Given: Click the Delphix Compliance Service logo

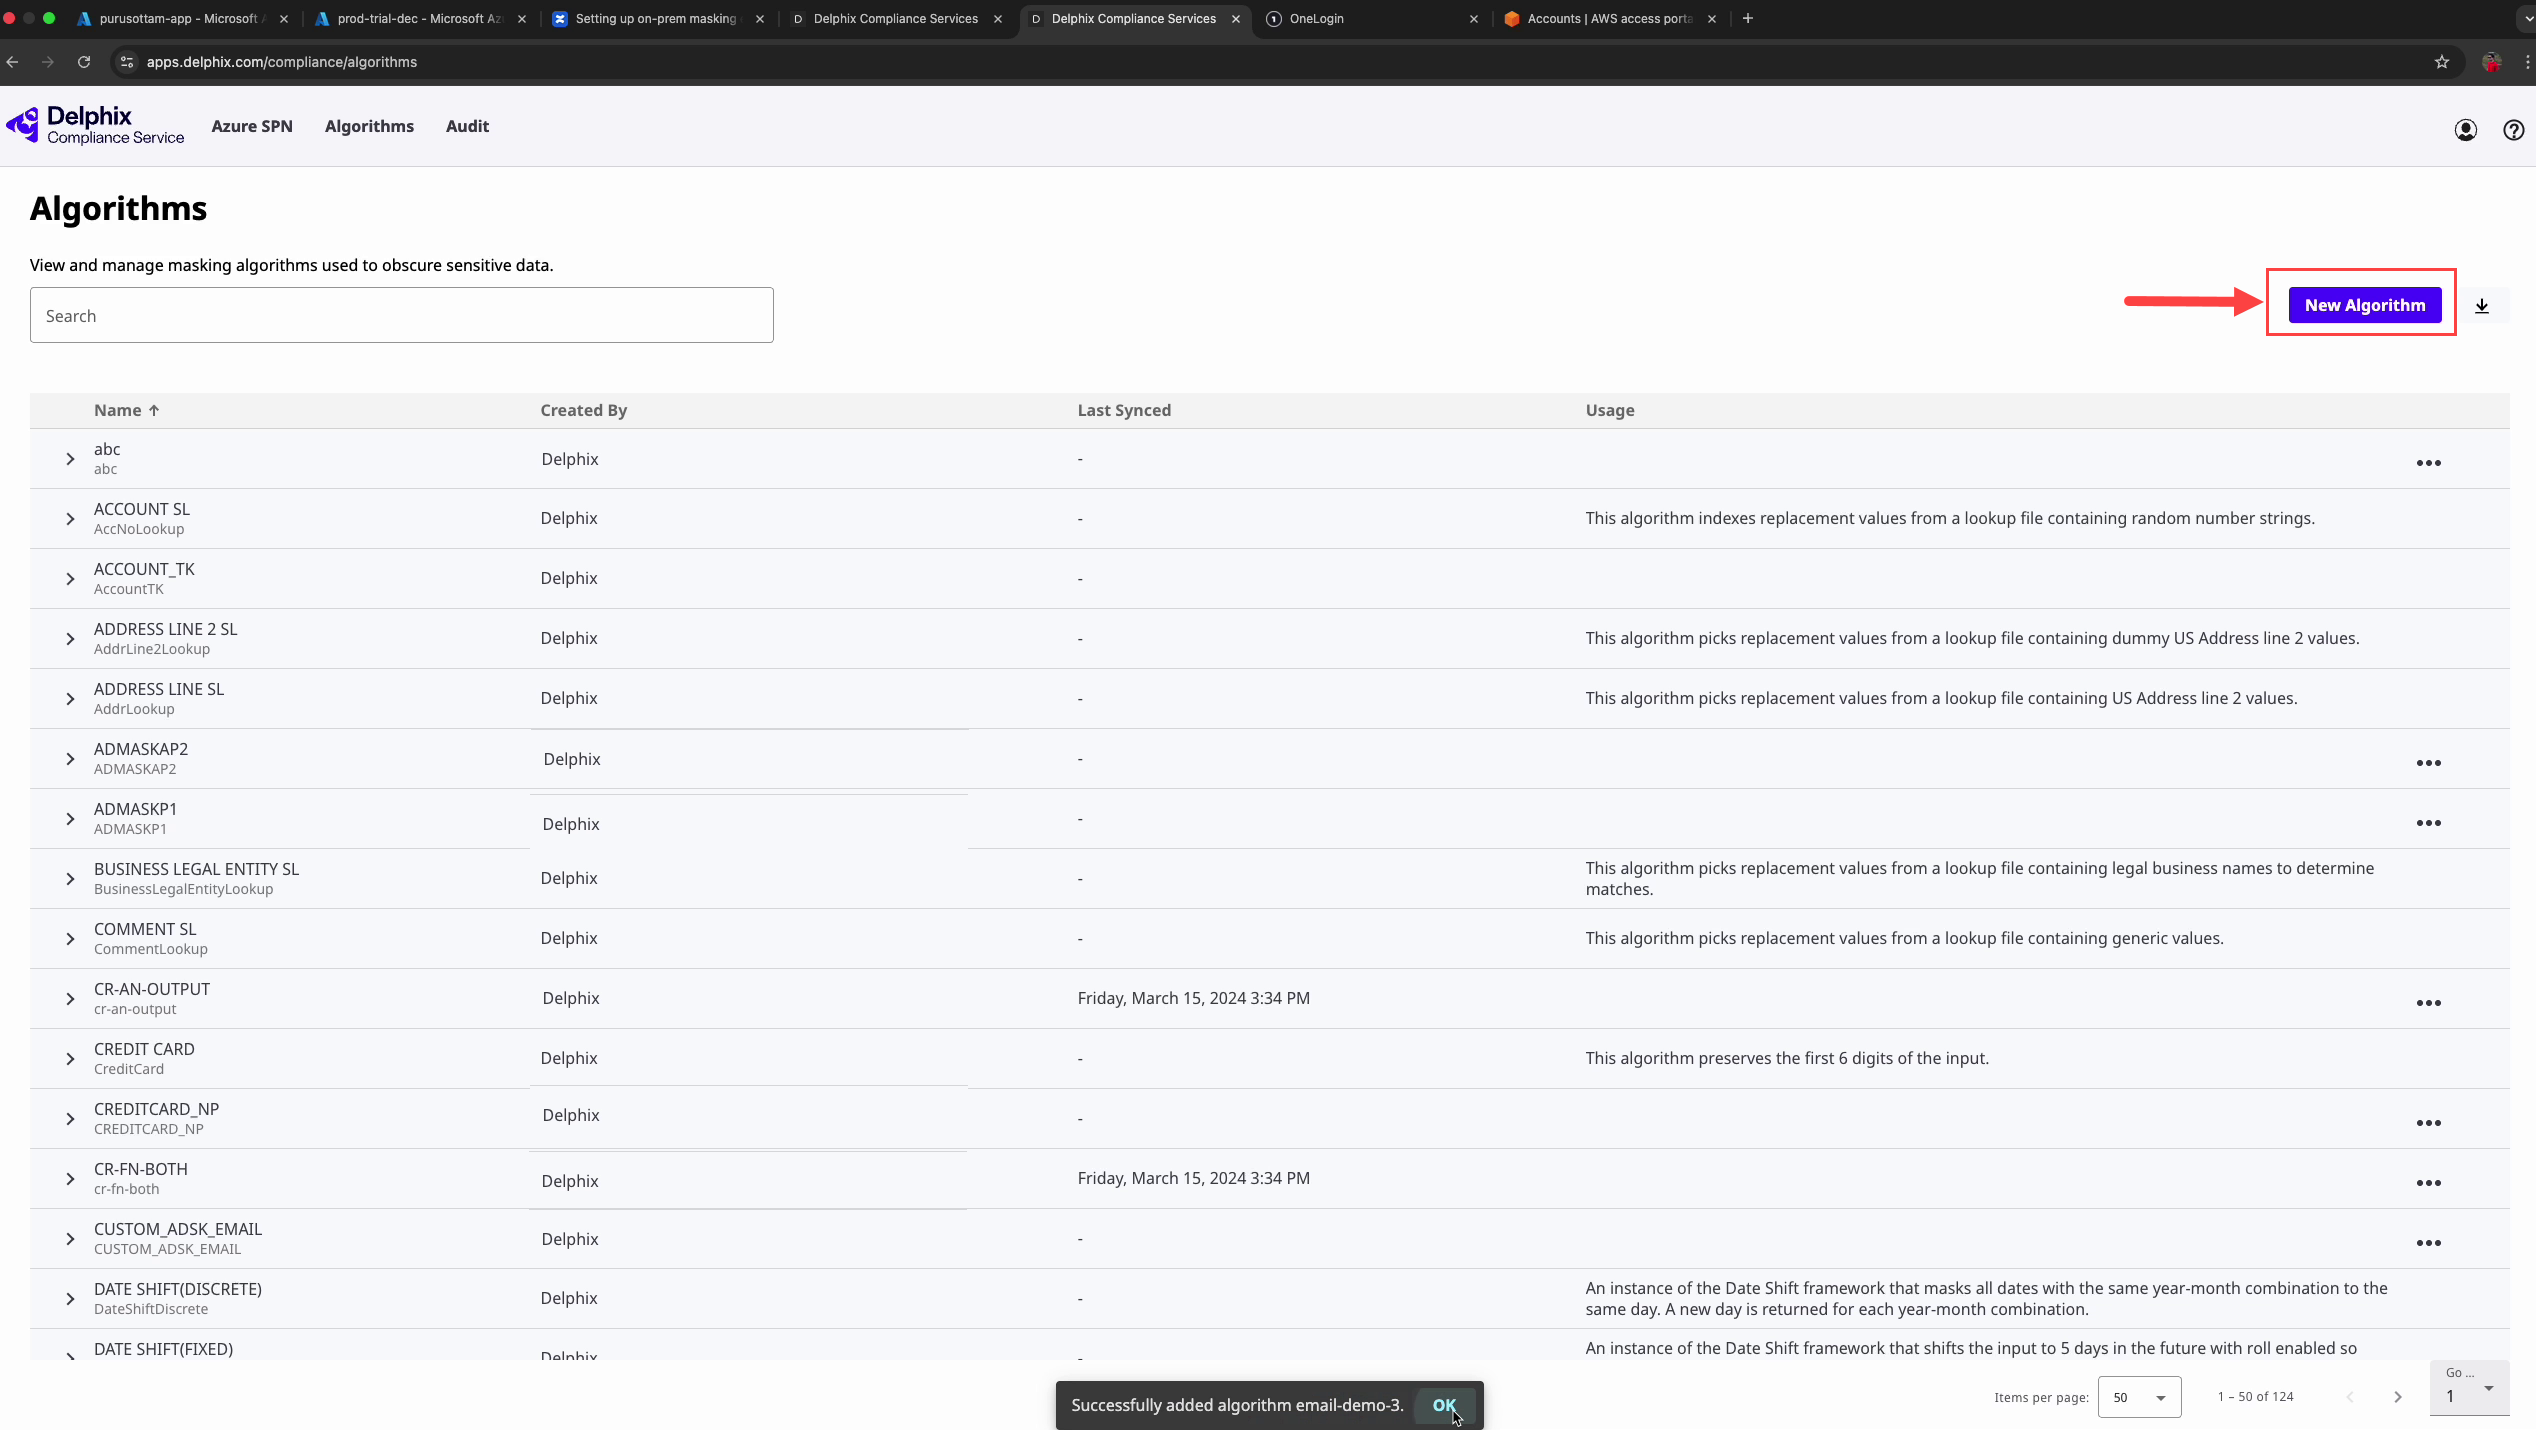Looking at the screenshot, I should point(96,126).
